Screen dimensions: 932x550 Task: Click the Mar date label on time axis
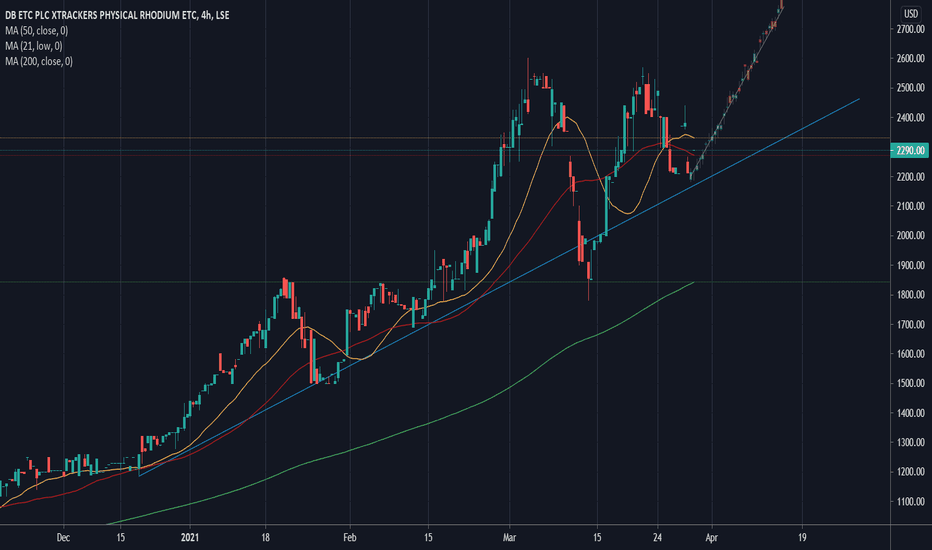(509, 538)
